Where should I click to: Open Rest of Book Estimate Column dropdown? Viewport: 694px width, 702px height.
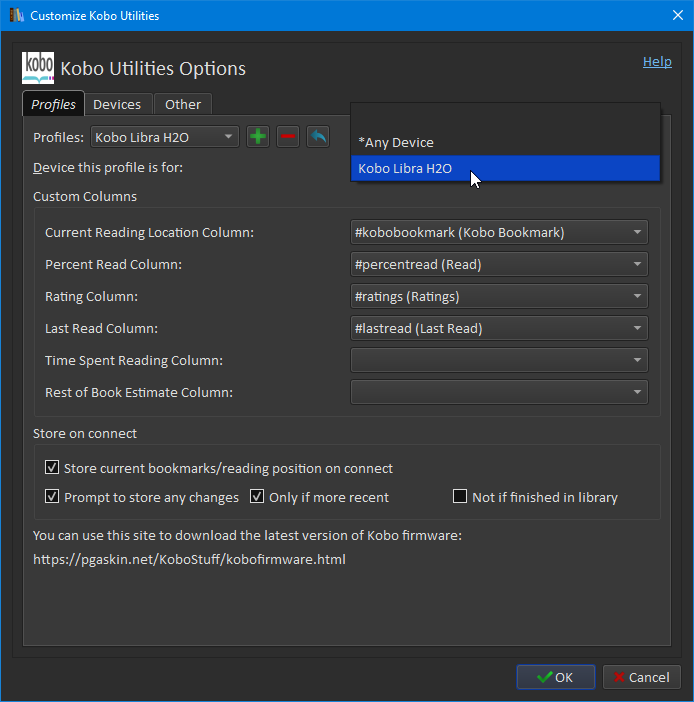[x=499, y=392]
